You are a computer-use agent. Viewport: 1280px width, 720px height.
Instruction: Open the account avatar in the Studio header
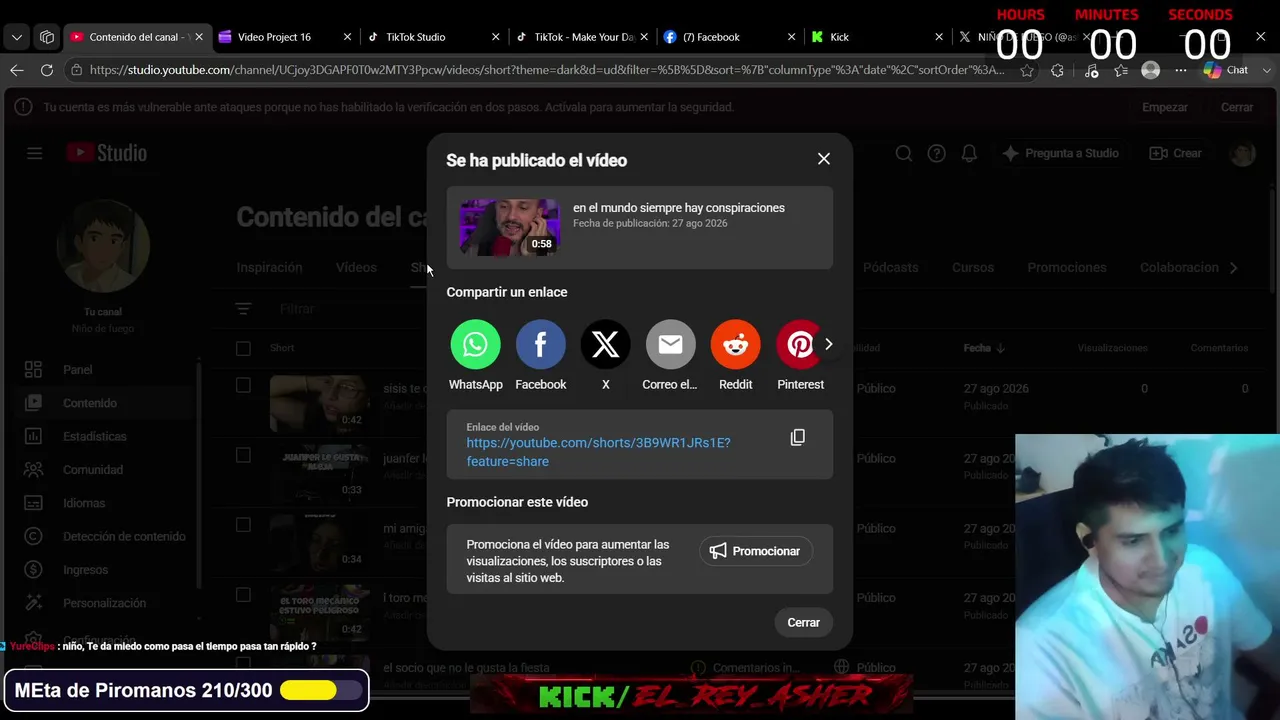tap(1243, 153)
